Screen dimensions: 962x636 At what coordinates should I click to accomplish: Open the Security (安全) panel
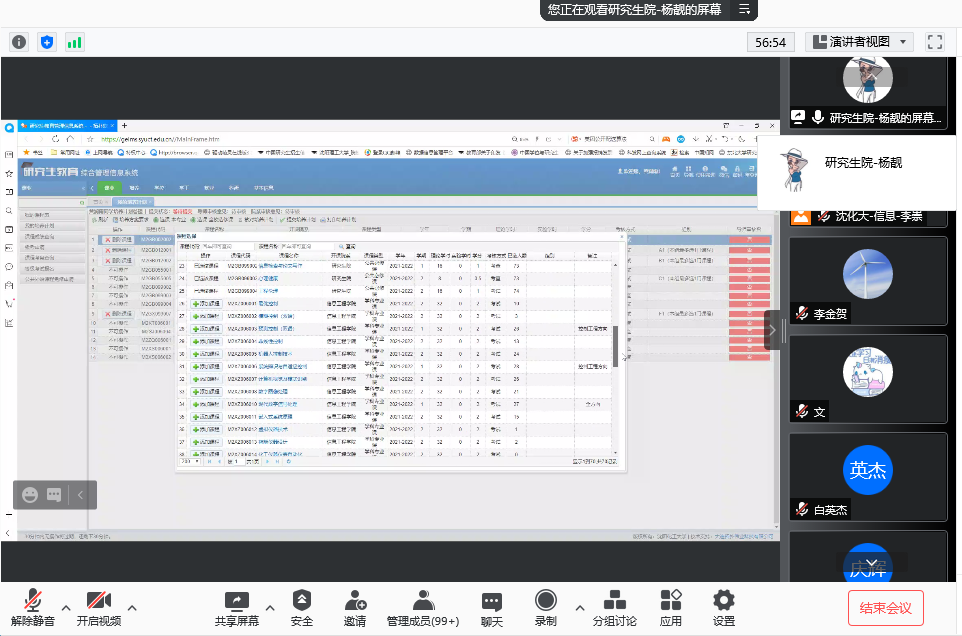point(302,607)
